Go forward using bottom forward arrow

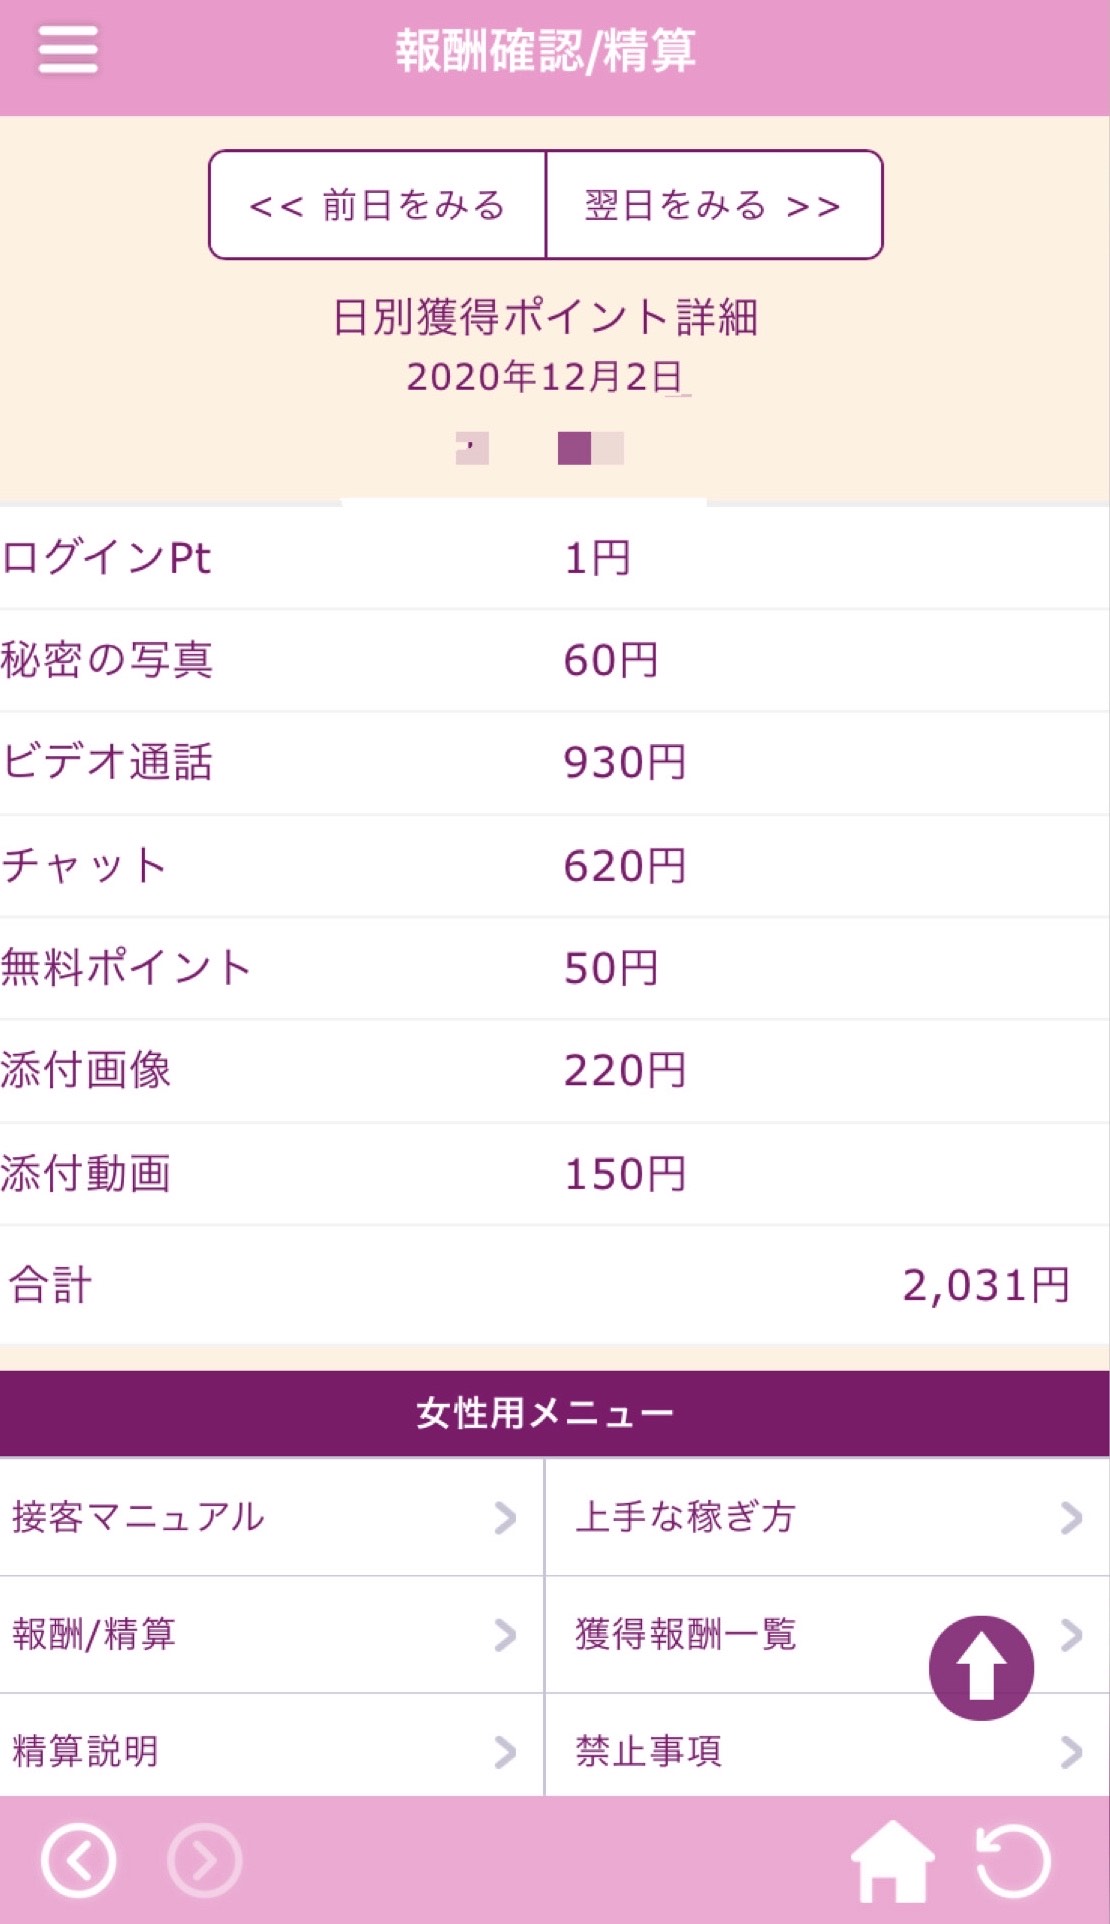(204, 1860)
